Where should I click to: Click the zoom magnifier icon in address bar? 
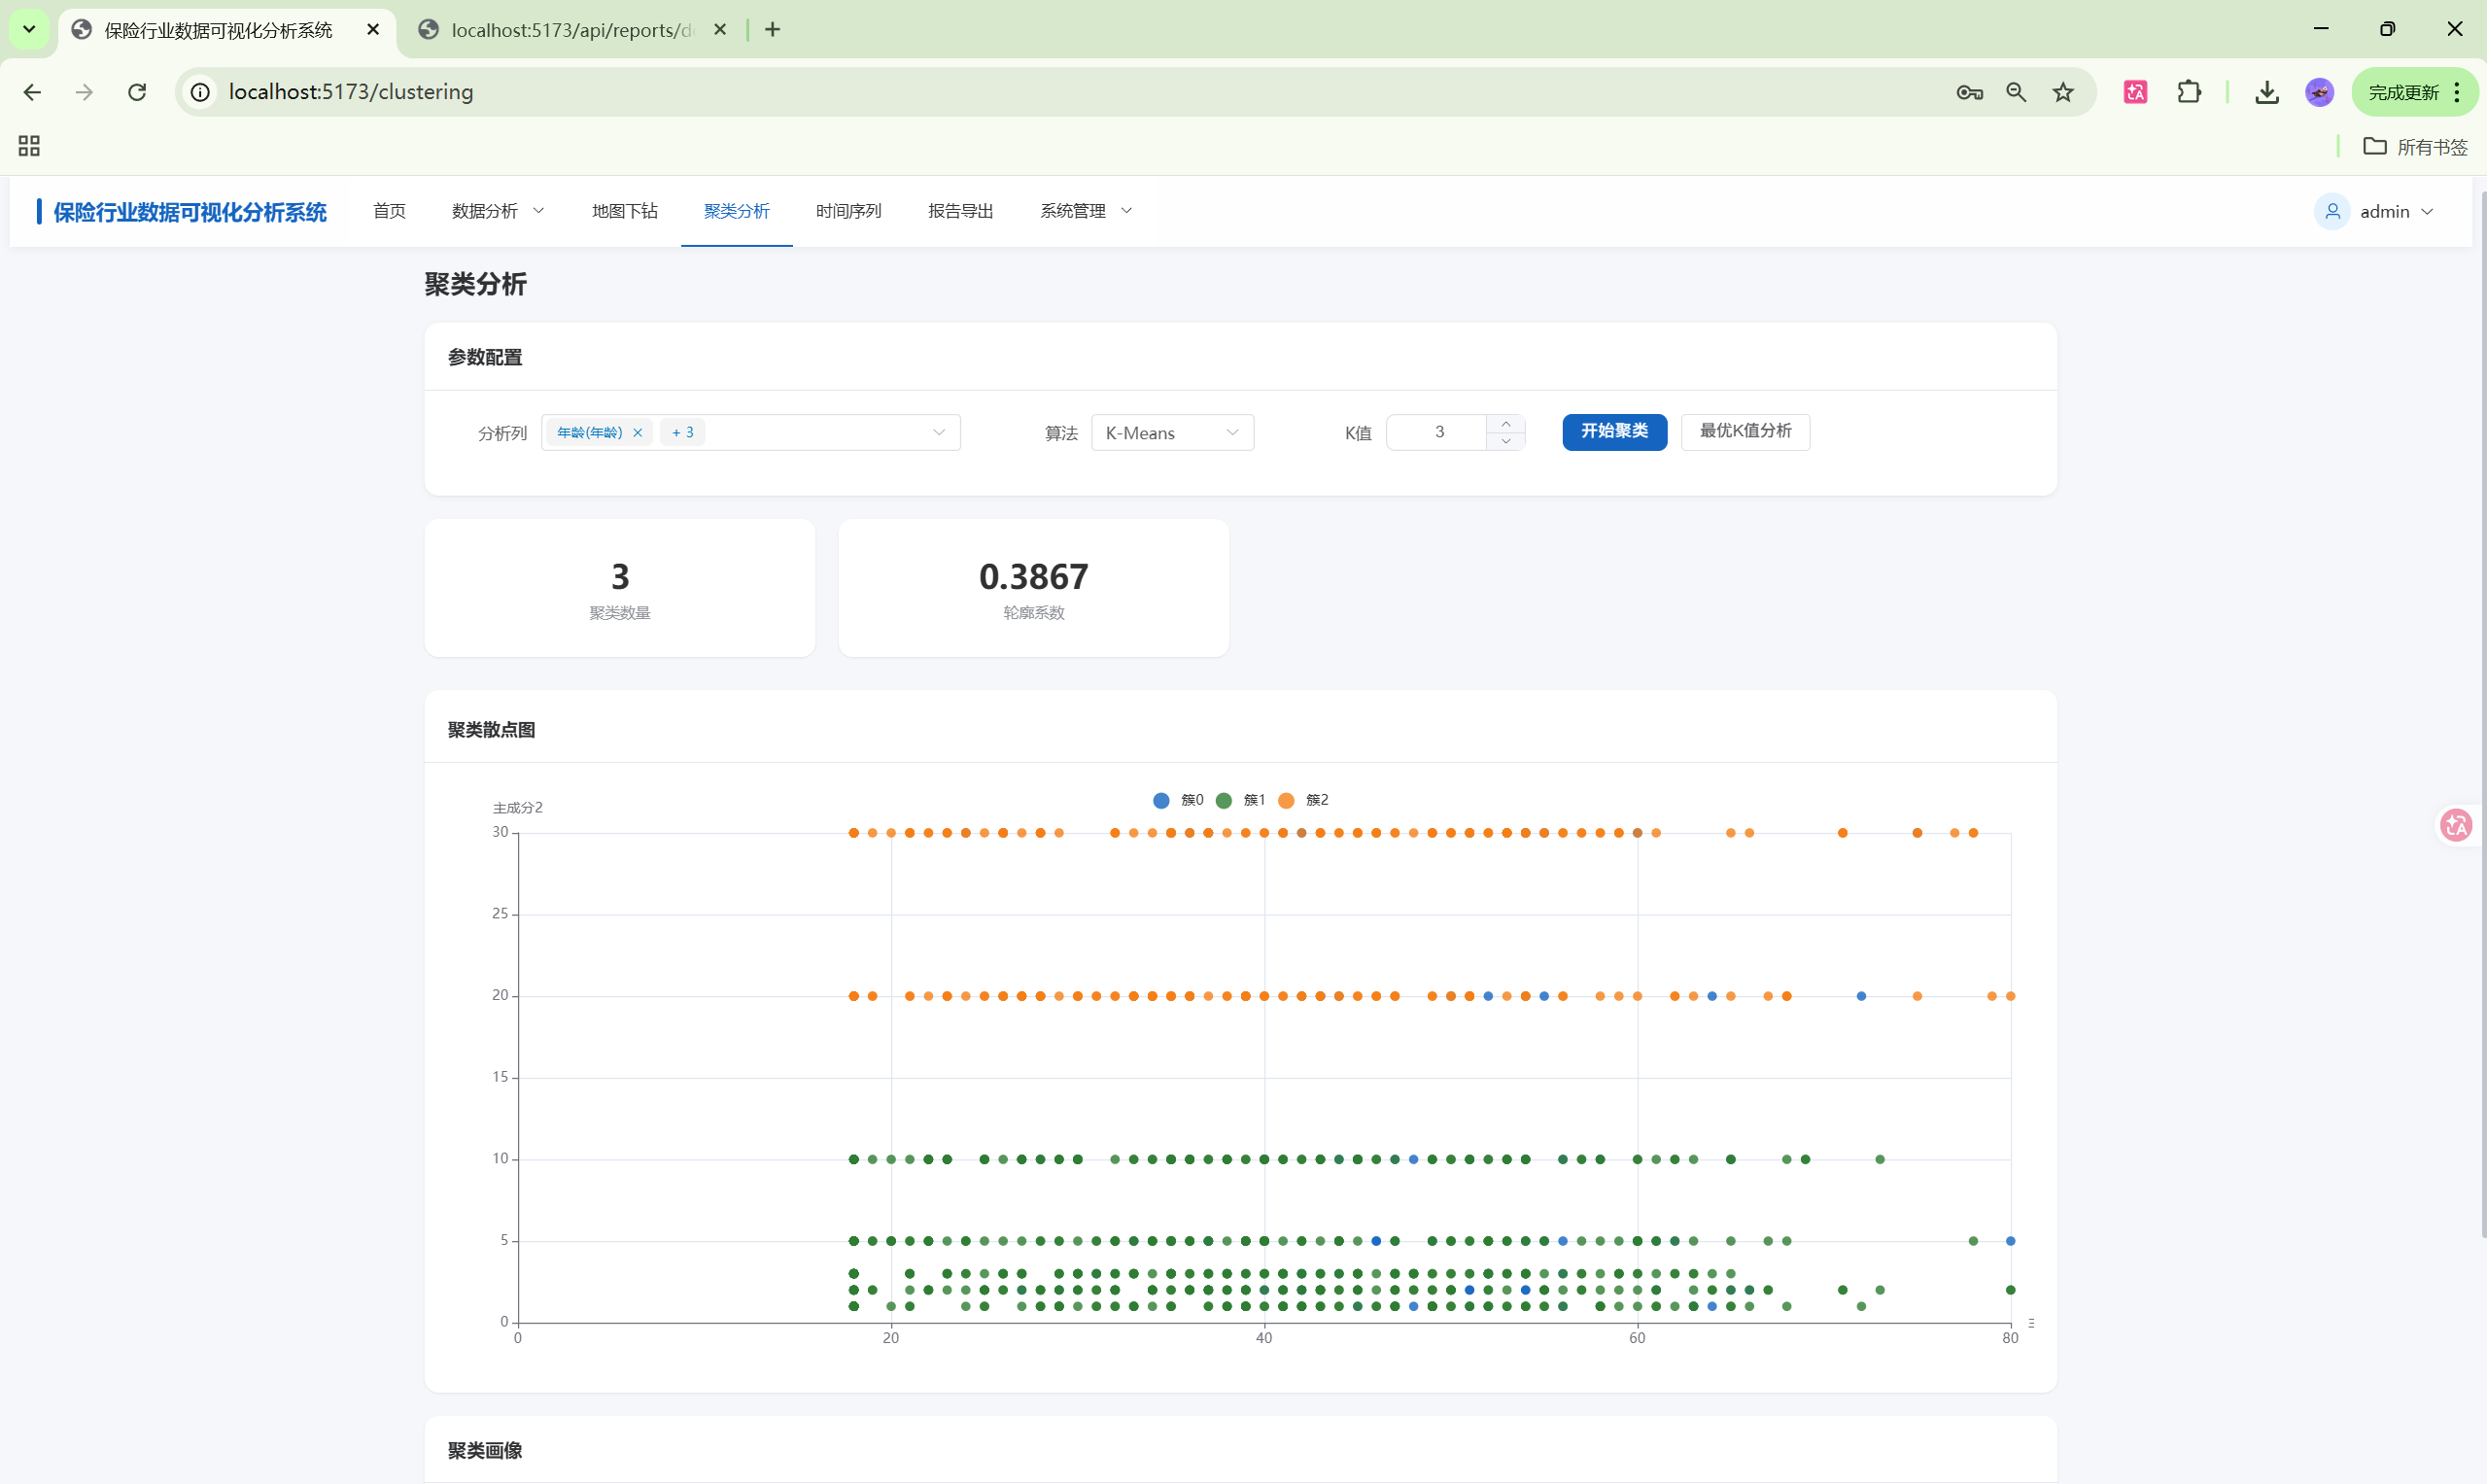click(2016, 92)
